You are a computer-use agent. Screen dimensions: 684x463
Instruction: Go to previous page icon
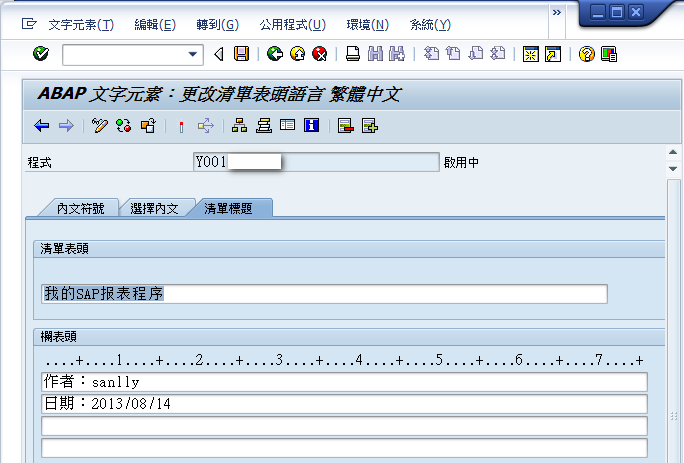[453, 54]
